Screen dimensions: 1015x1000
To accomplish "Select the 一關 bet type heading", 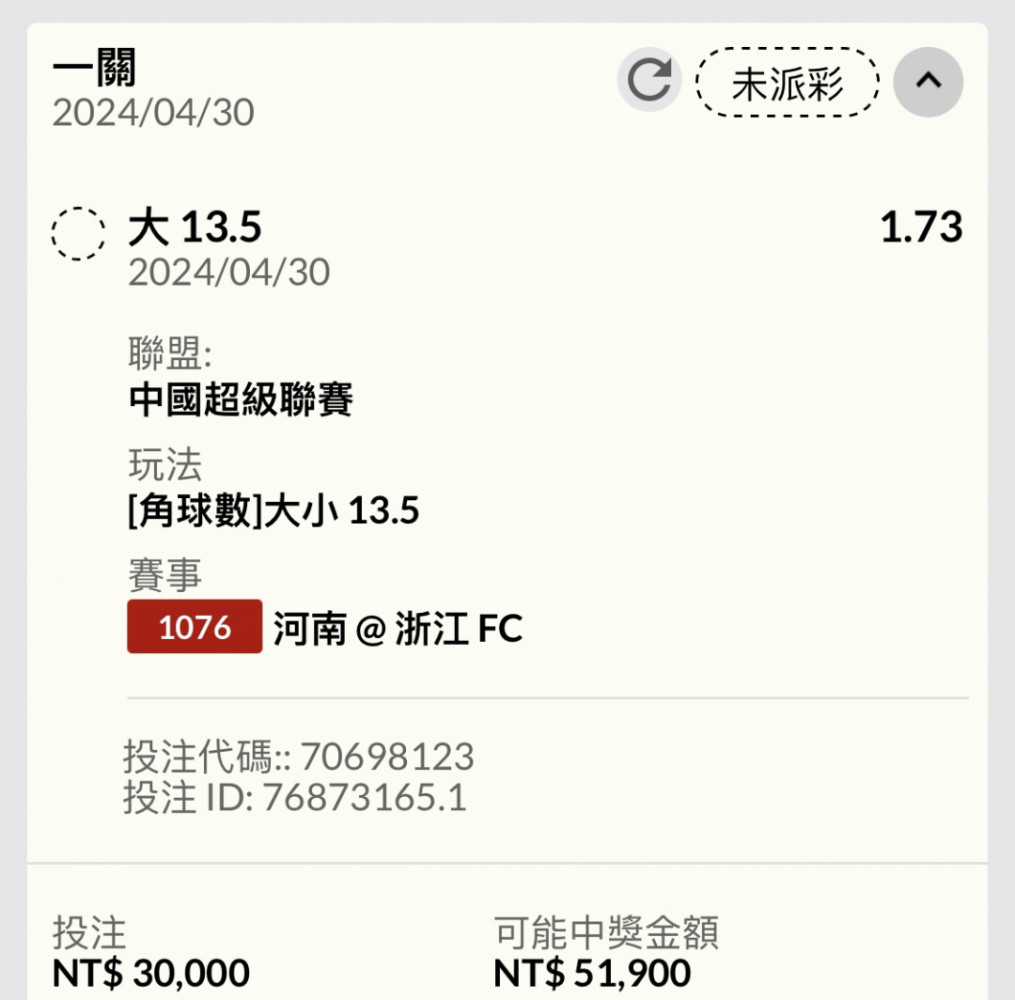I will [95, 67].
